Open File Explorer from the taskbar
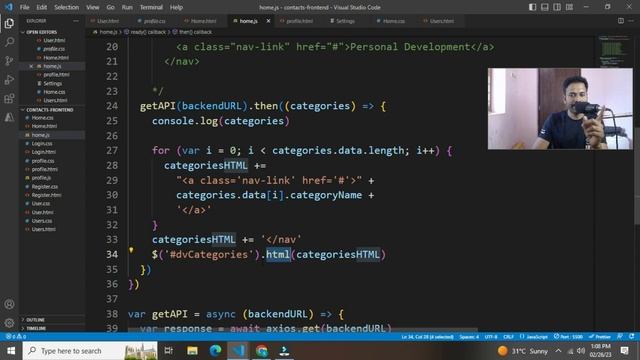Image resolution: width=640 pixels, height=360 pixels. coord(192,351)
